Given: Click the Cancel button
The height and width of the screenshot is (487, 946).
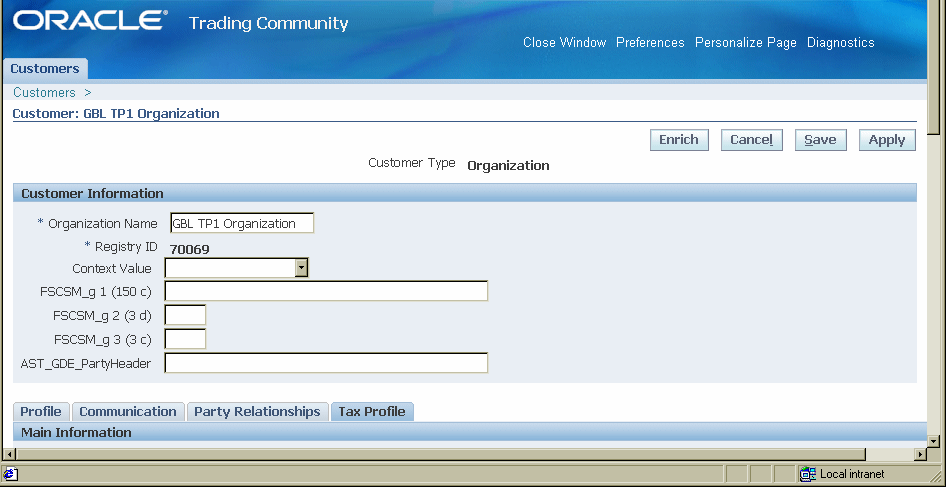Looking at the screenshot, I should [x=752, y=140].
